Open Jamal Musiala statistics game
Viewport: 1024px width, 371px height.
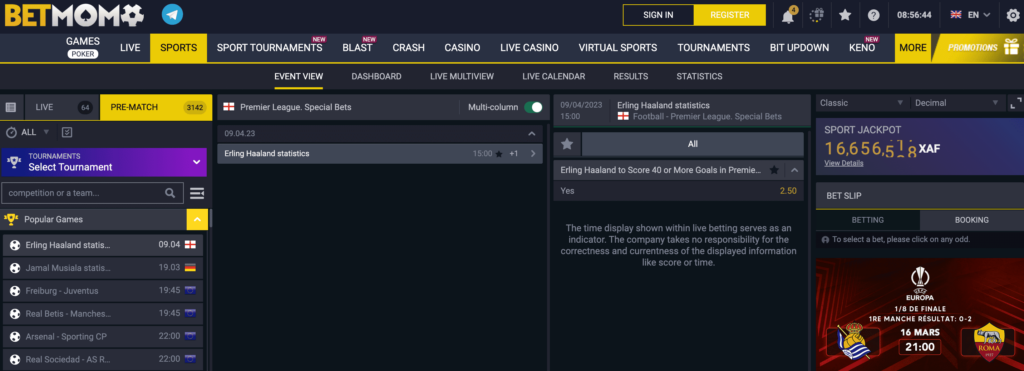pyautogui.click(x=103, y=268)
